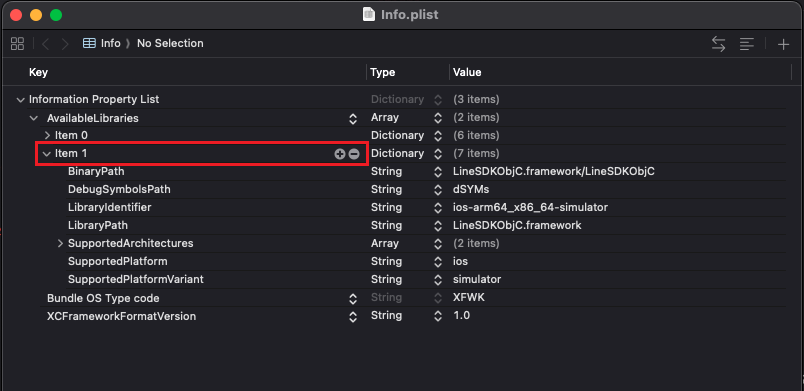Click the Value column header
This screenshot has width=804, height=391.
[x=467, y=72]
